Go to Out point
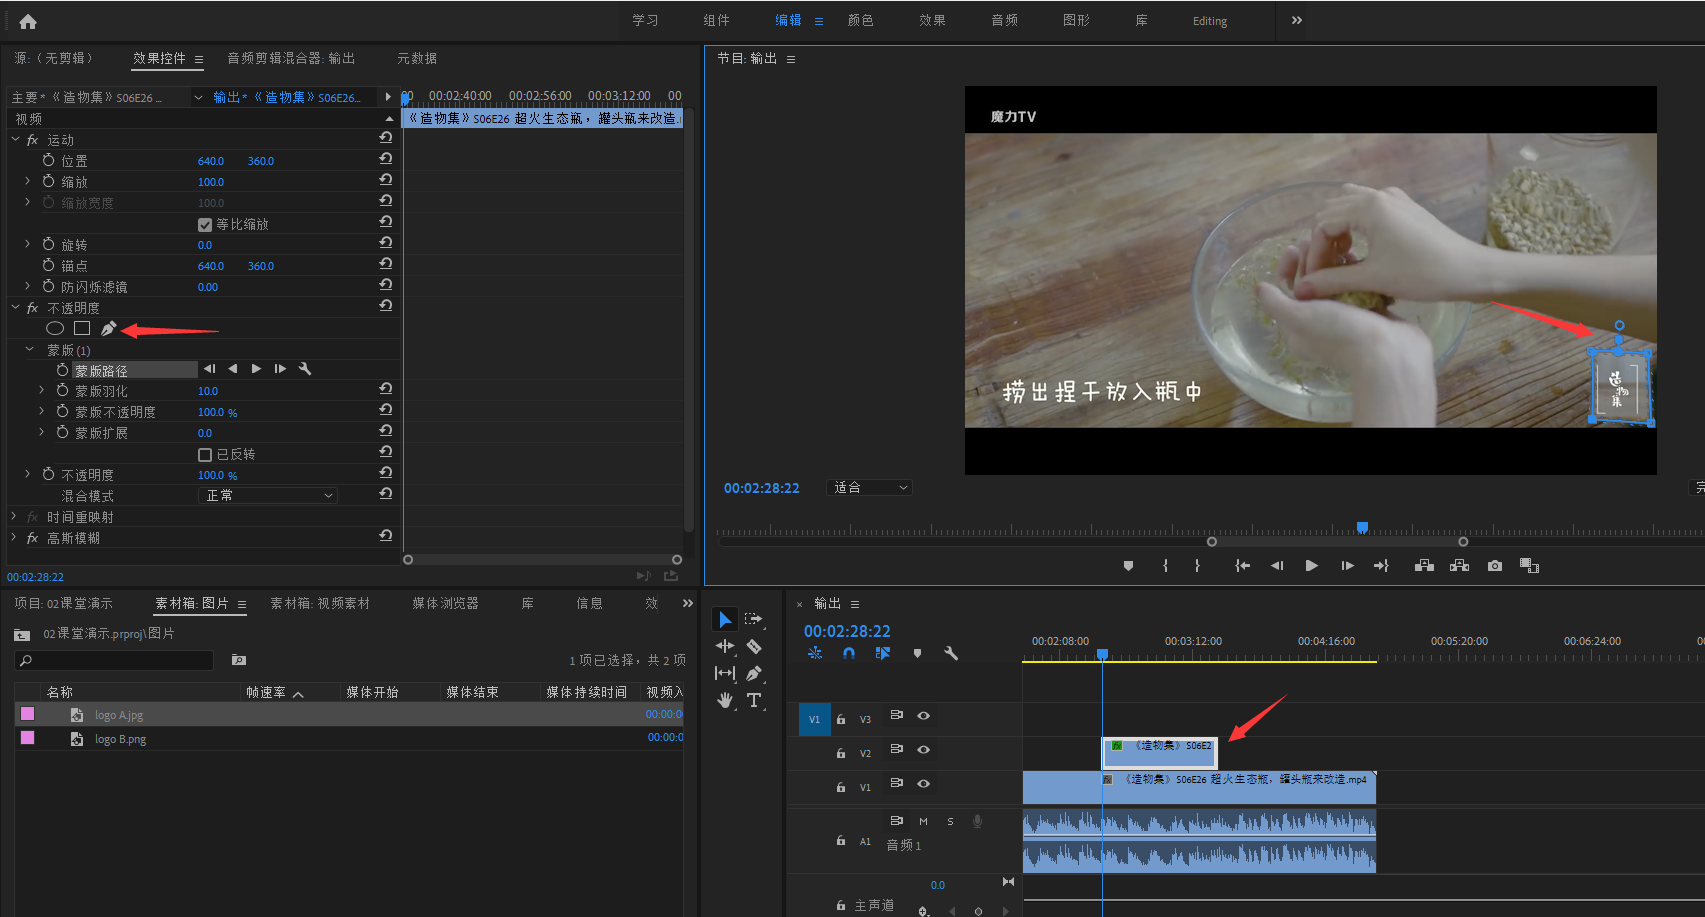 click(1381, 566)
